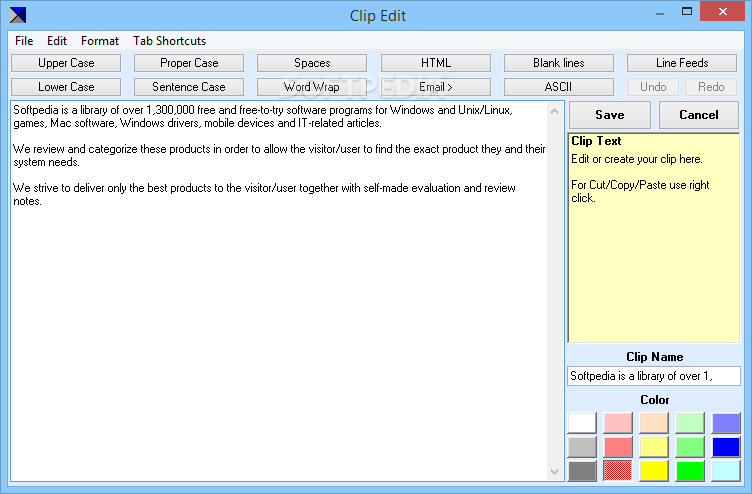Pick the bright green color swatch
Viewport: 752px width, 494px height.
click(690, 471)
